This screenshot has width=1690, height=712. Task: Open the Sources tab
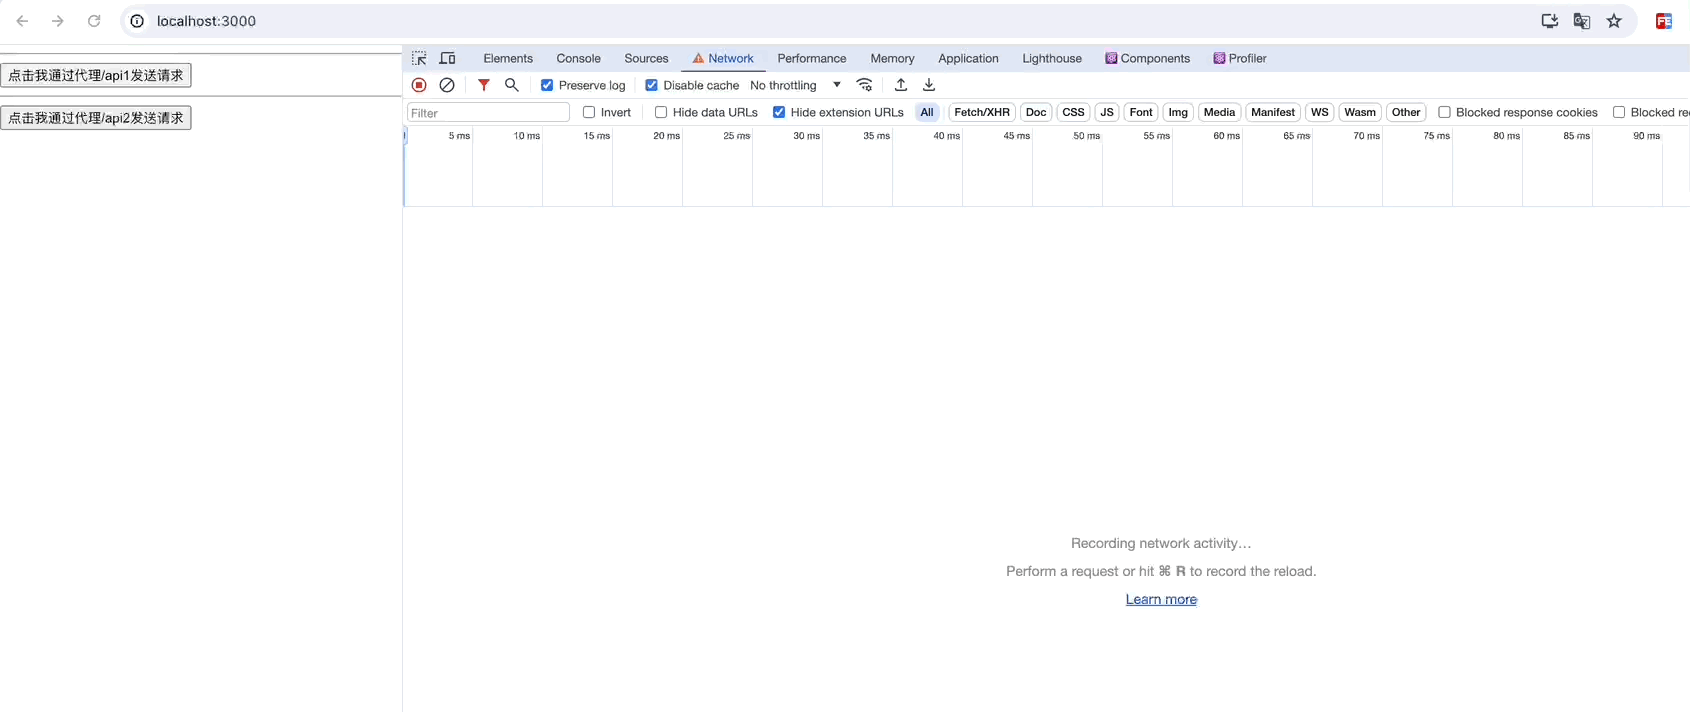646,58
